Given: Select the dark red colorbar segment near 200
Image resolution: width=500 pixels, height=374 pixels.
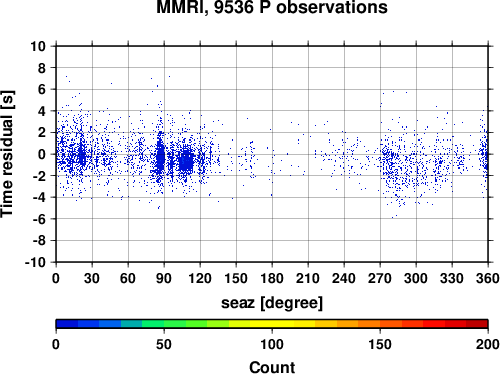Looking at the screenshot, I should click(x=477, y=324).
